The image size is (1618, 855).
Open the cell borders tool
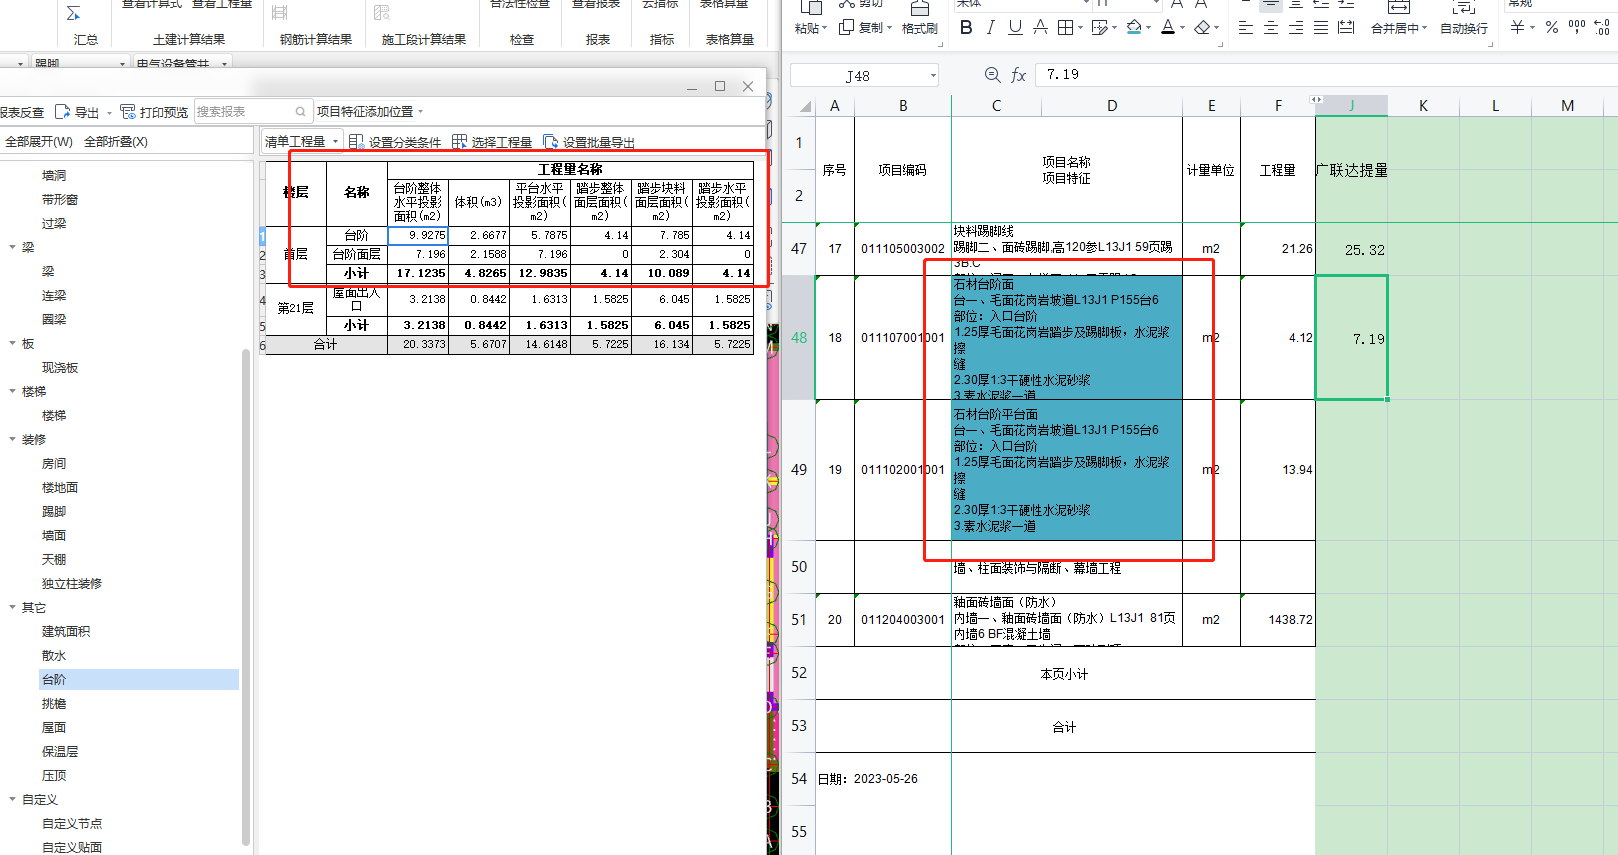point(1066,28)
